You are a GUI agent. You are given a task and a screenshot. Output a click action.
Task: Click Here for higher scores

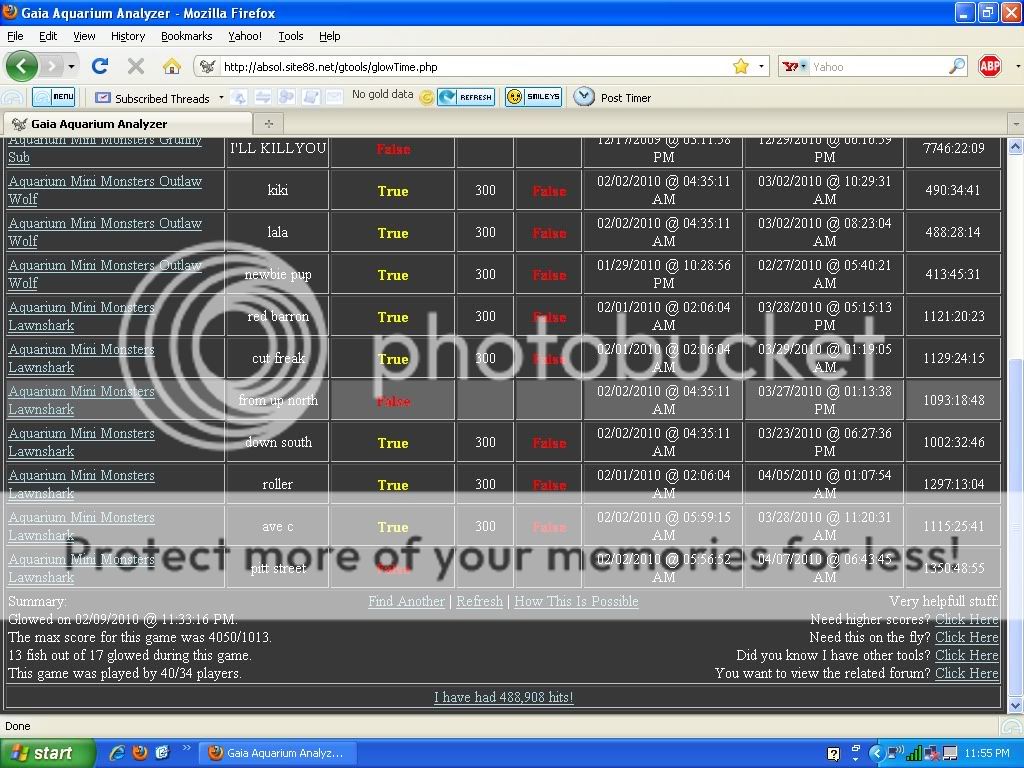click(965, 619)
